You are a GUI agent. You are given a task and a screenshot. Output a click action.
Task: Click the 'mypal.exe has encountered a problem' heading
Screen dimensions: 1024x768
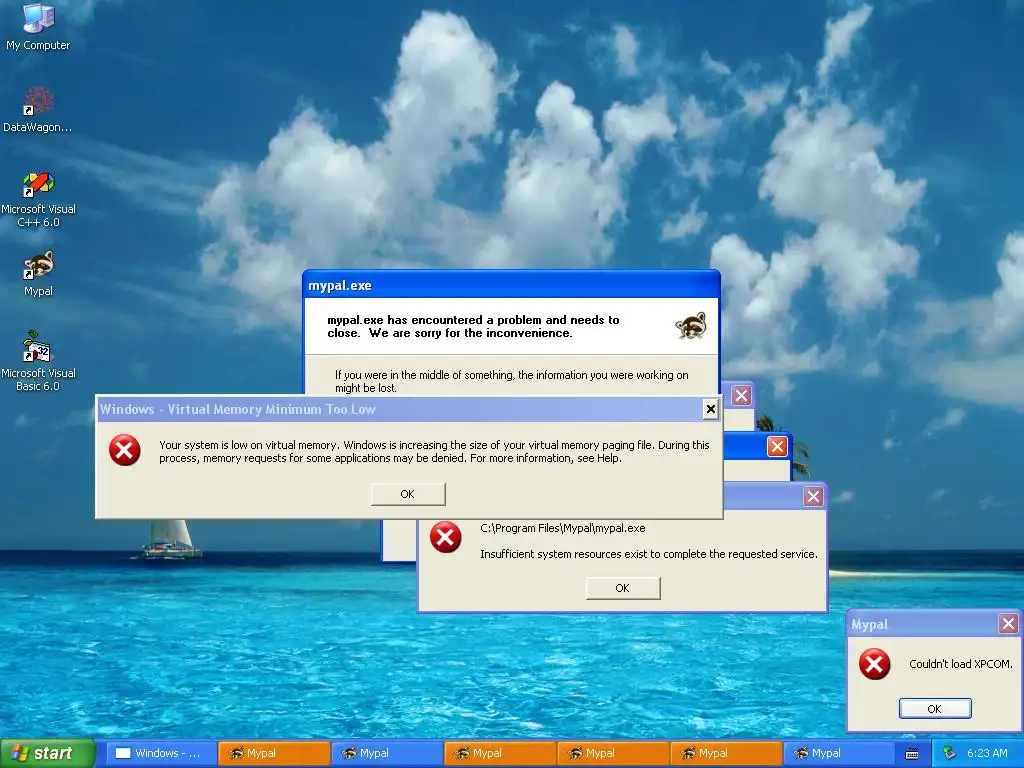[473, 327]
